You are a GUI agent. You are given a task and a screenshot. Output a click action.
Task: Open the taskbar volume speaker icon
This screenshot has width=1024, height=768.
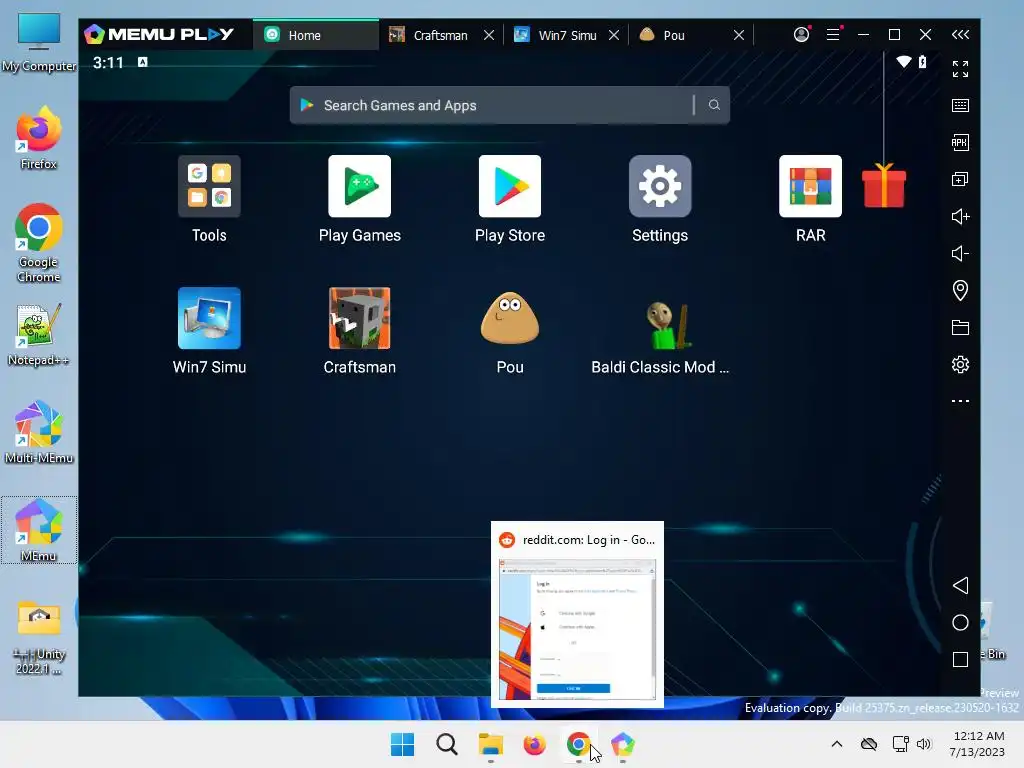(x=923, y=744)
